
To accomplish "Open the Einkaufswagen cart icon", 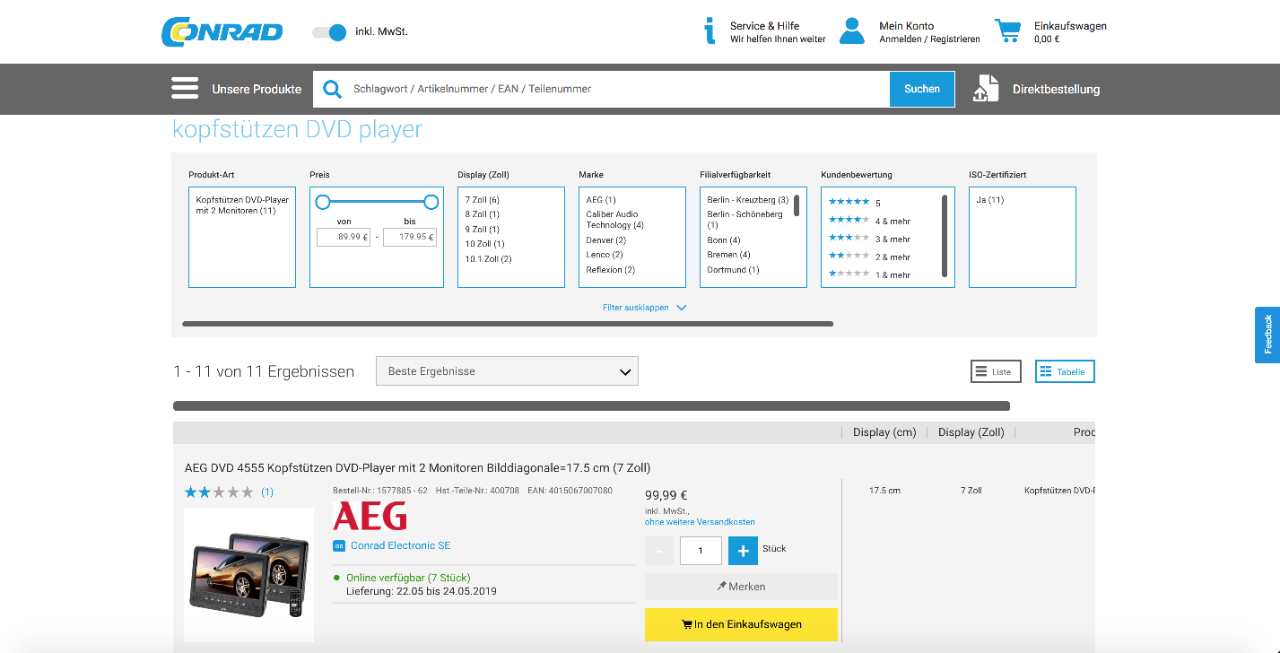I will (1008, 31).
